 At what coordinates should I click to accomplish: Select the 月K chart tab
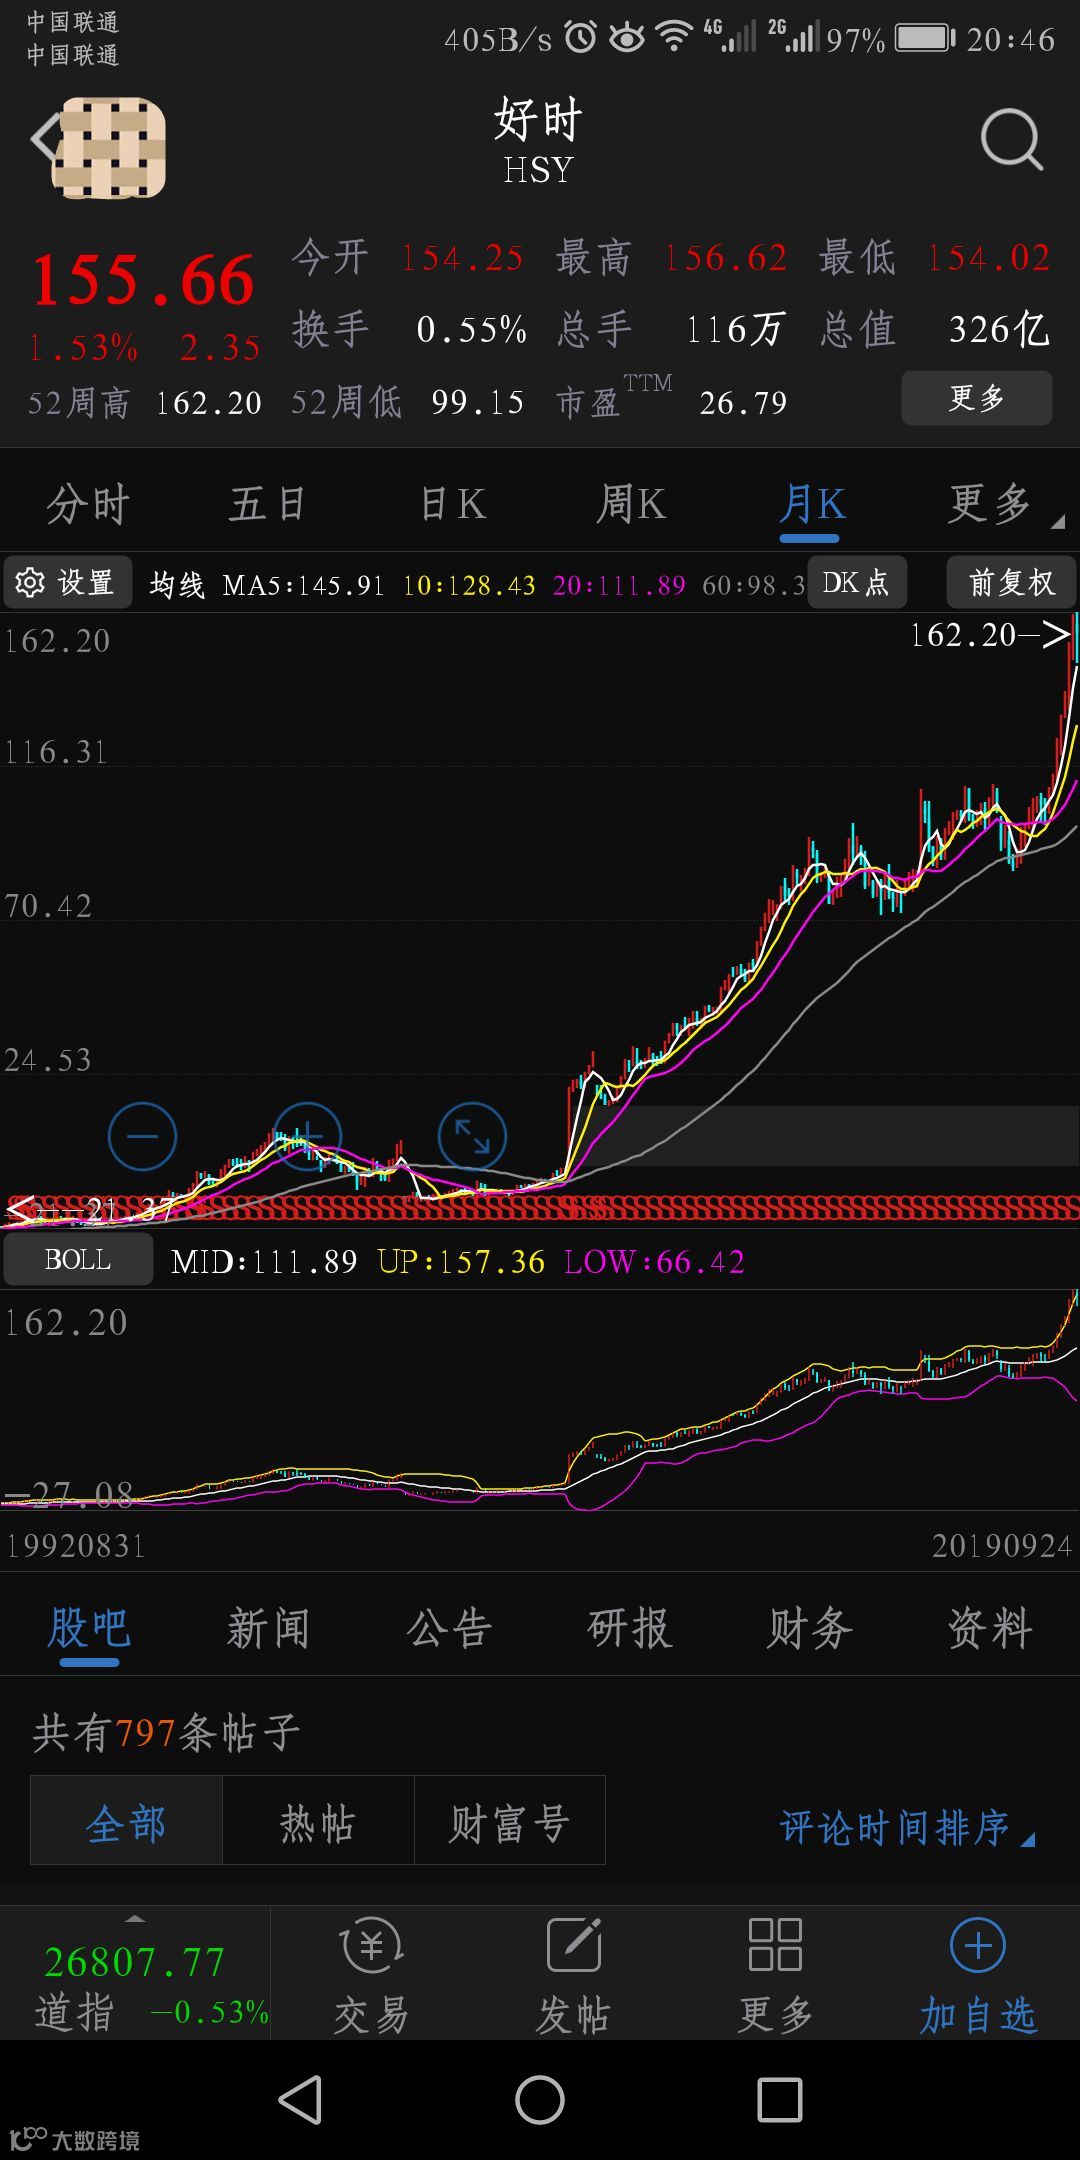pos(812,504)
